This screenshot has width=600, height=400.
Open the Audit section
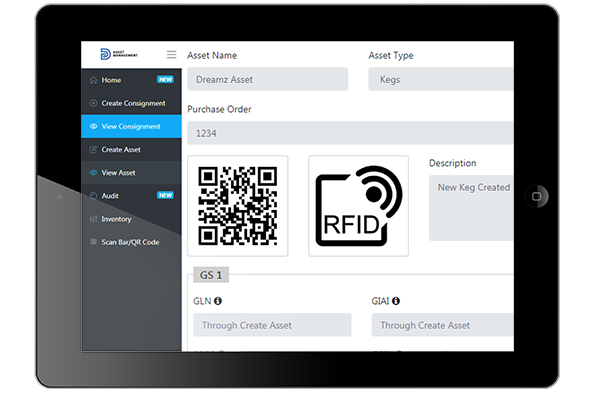[x=131, y=196]
